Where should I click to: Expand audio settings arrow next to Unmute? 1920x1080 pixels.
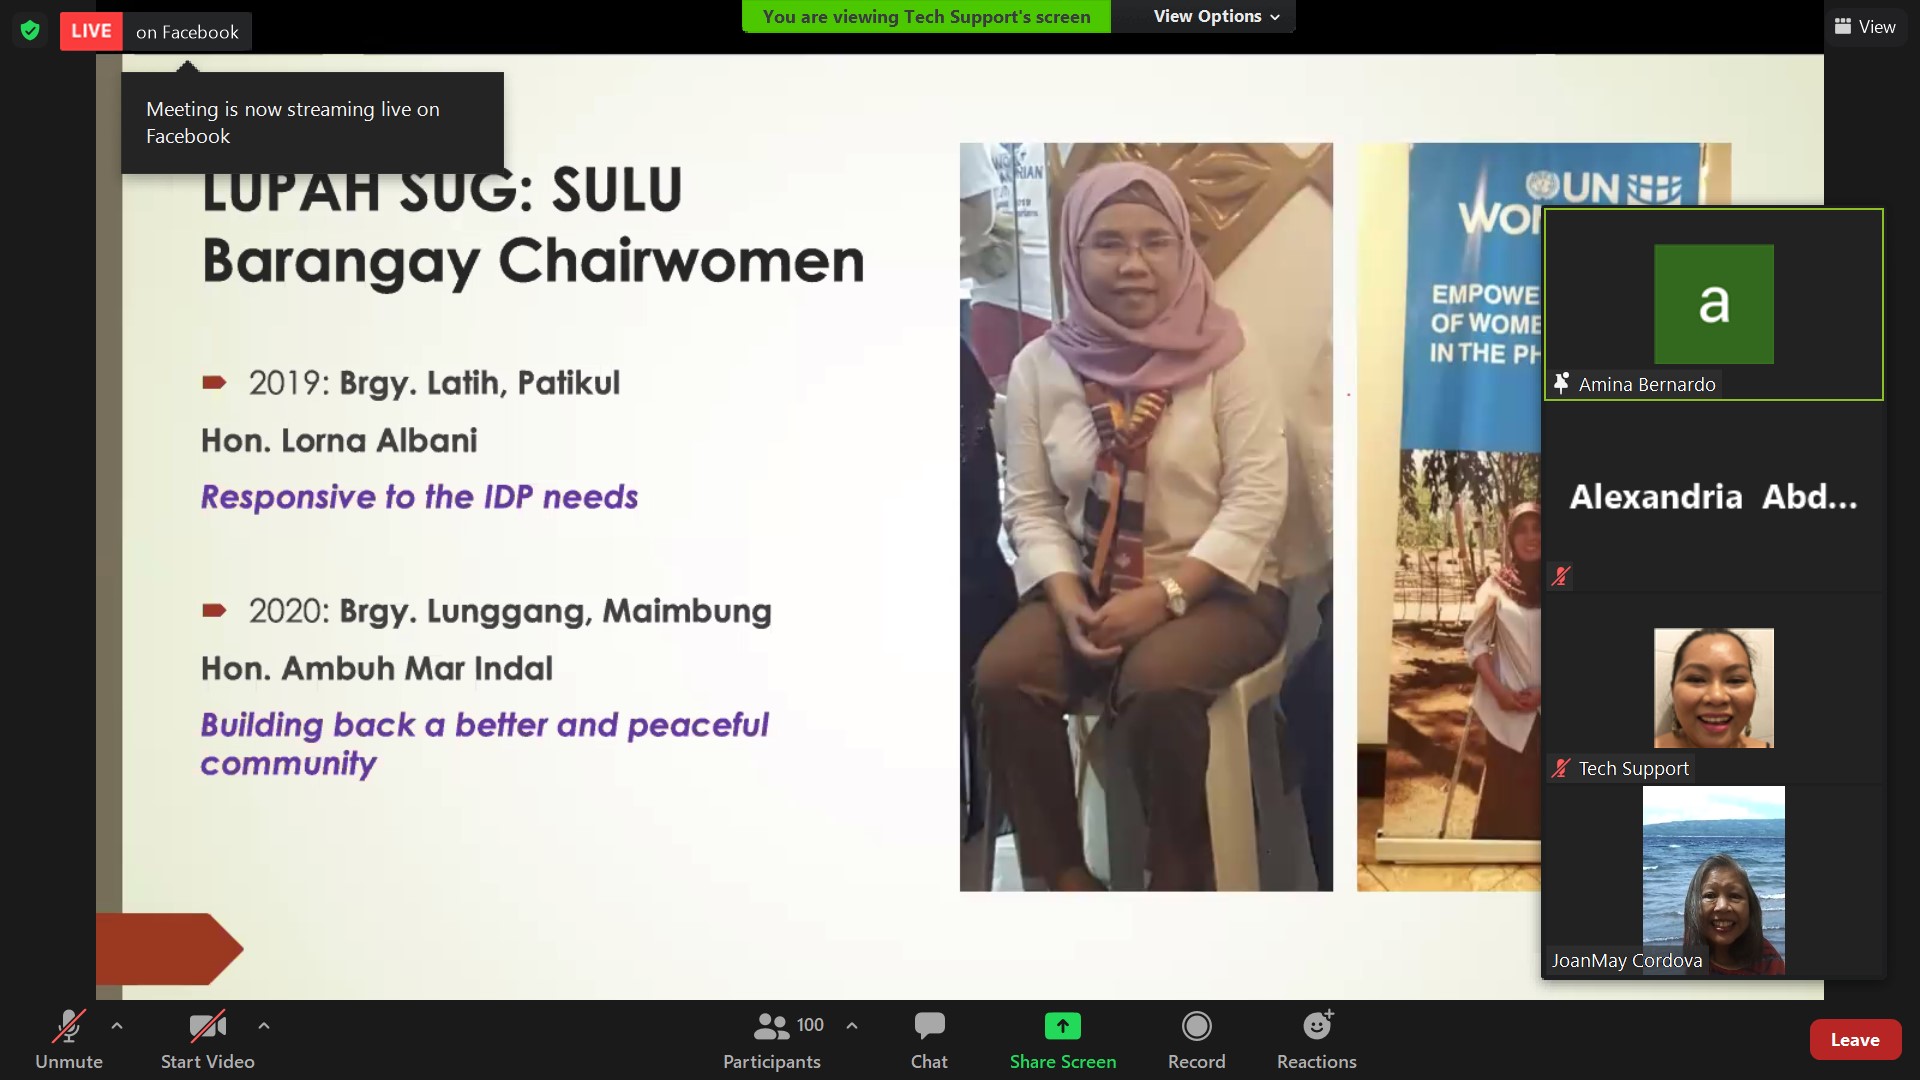coord(117,1025)
